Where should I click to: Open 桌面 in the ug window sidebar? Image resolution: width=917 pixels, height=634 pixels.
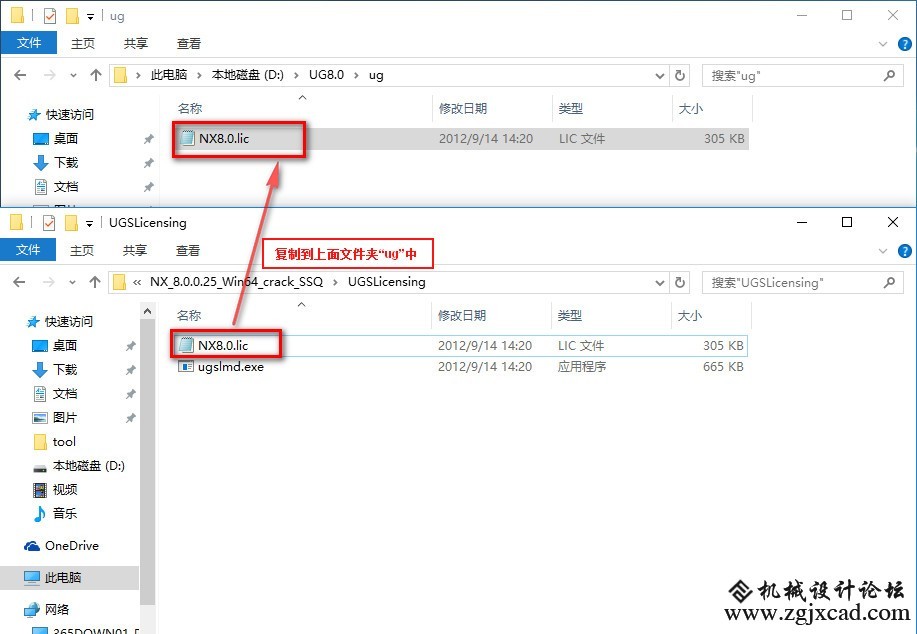[66, 139]
